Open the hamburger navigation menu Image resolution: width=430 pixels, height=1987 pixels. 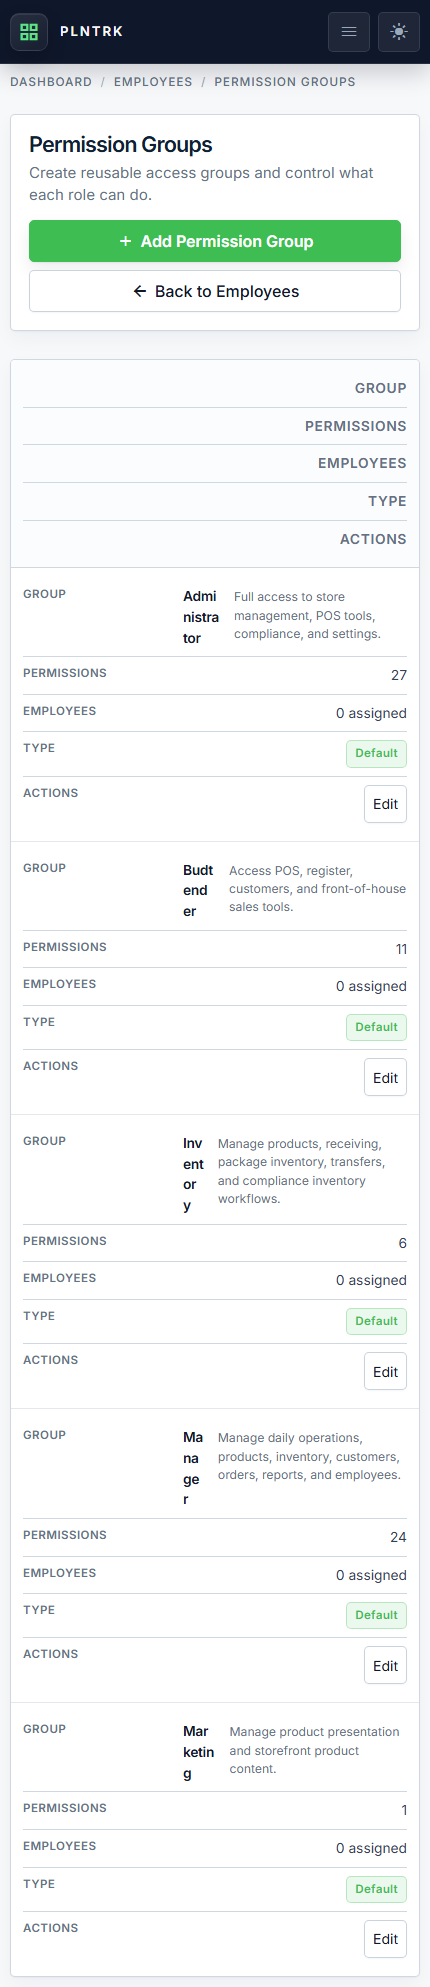349,32
